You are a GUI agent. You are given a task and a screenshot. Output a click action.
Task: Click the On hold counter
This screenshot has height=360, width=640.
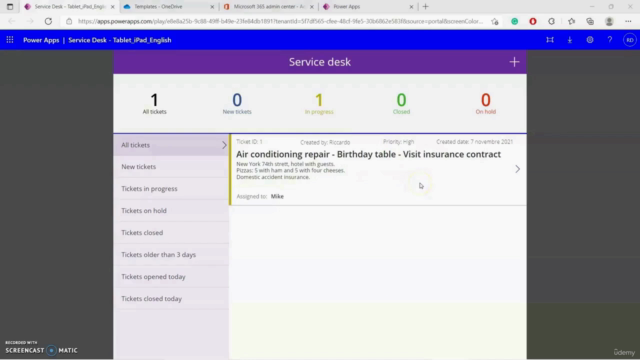tap(485, 103)
